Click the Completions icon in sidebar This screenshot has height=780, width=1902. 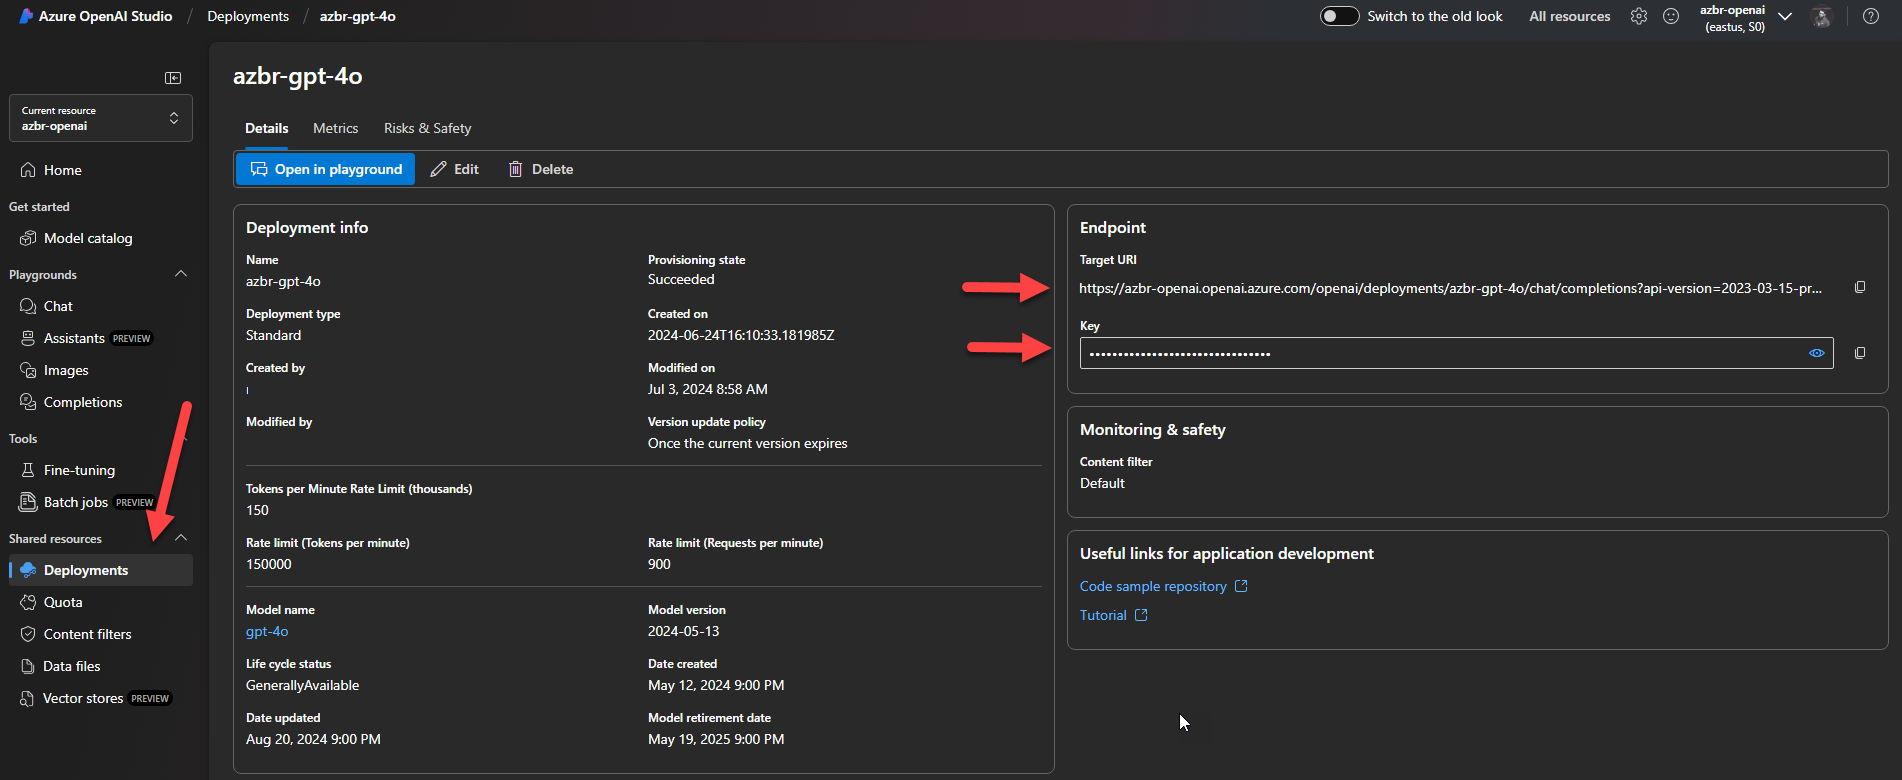click(x=28, y=402)
